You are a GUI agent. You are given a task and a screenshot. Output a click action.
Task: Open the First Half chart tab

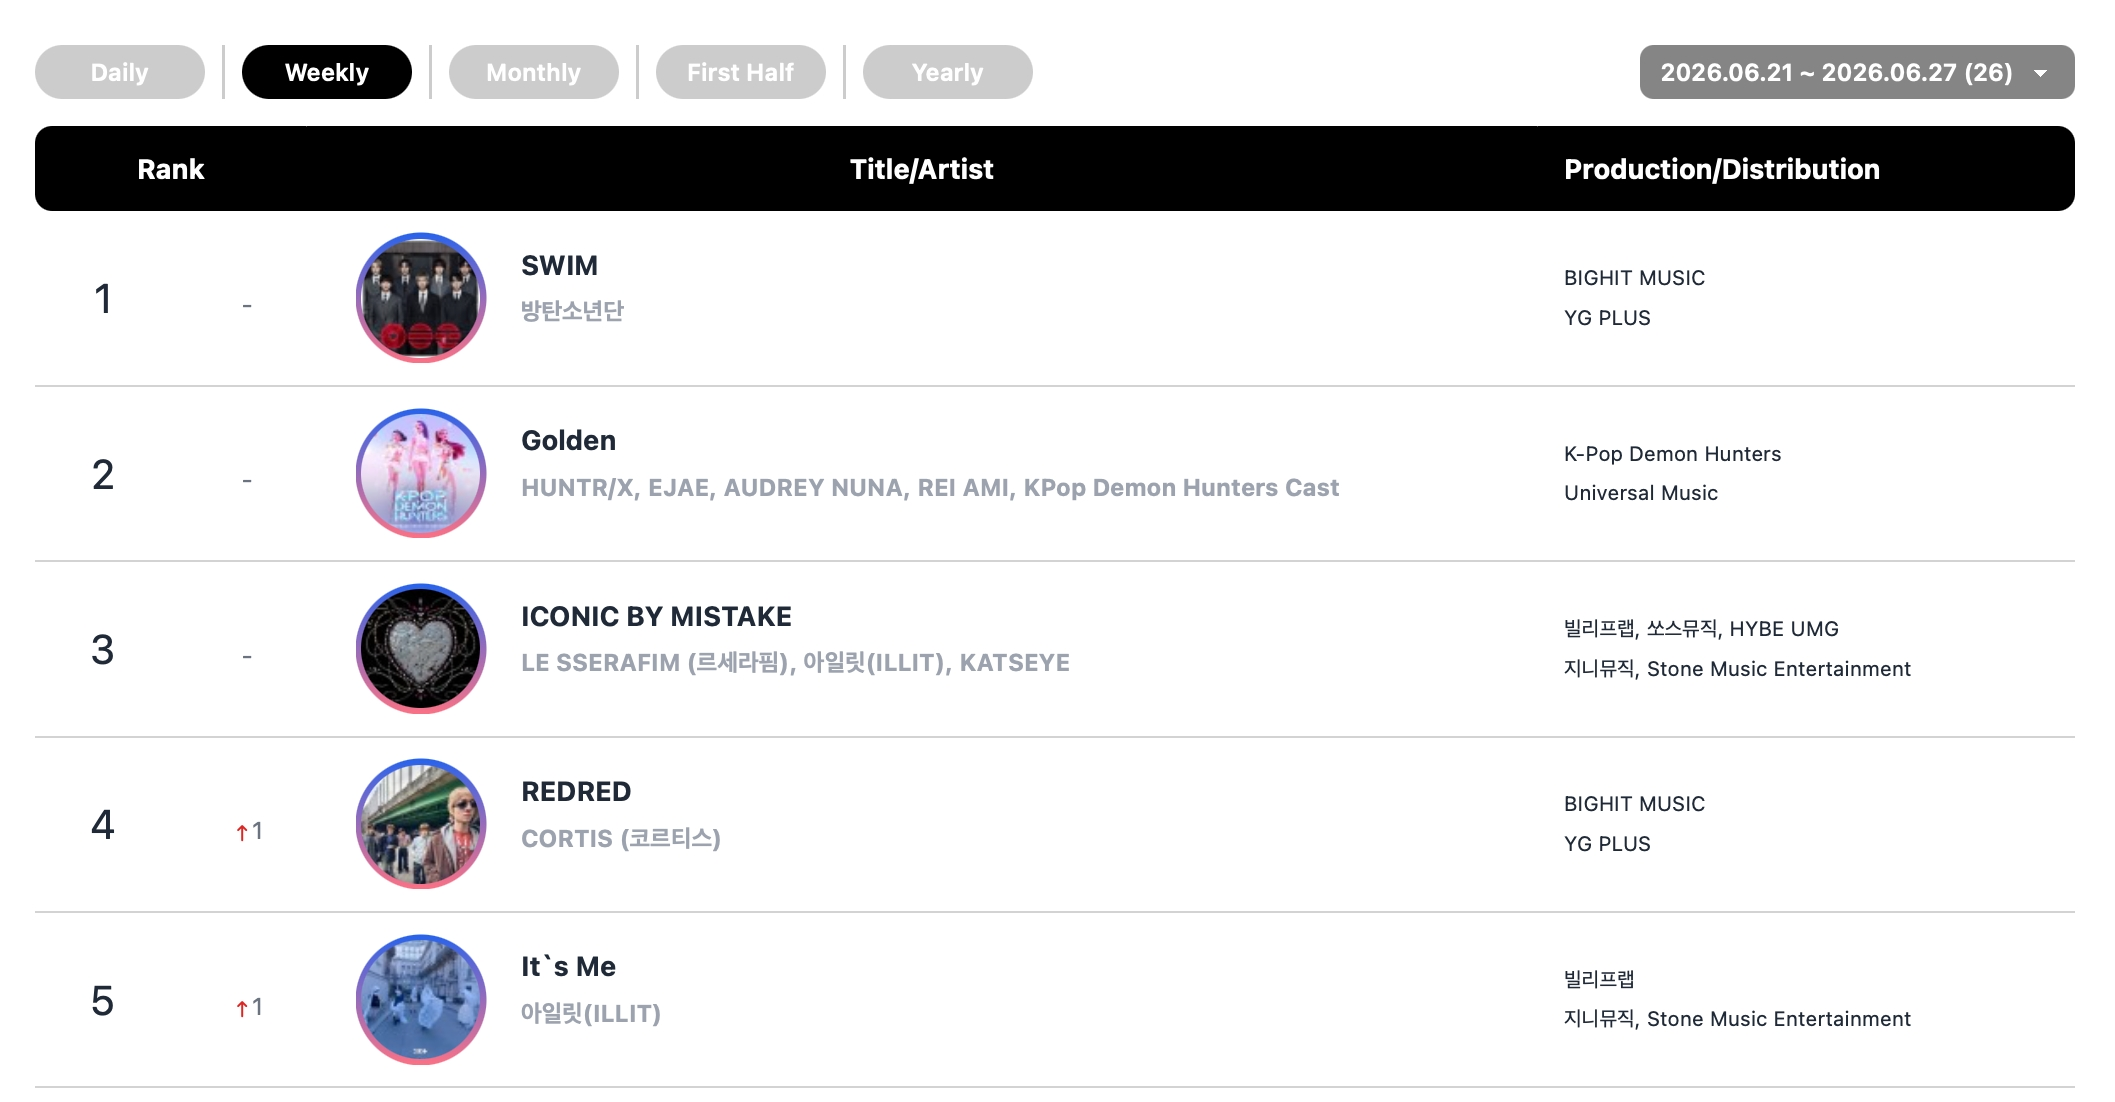(741, 72)
